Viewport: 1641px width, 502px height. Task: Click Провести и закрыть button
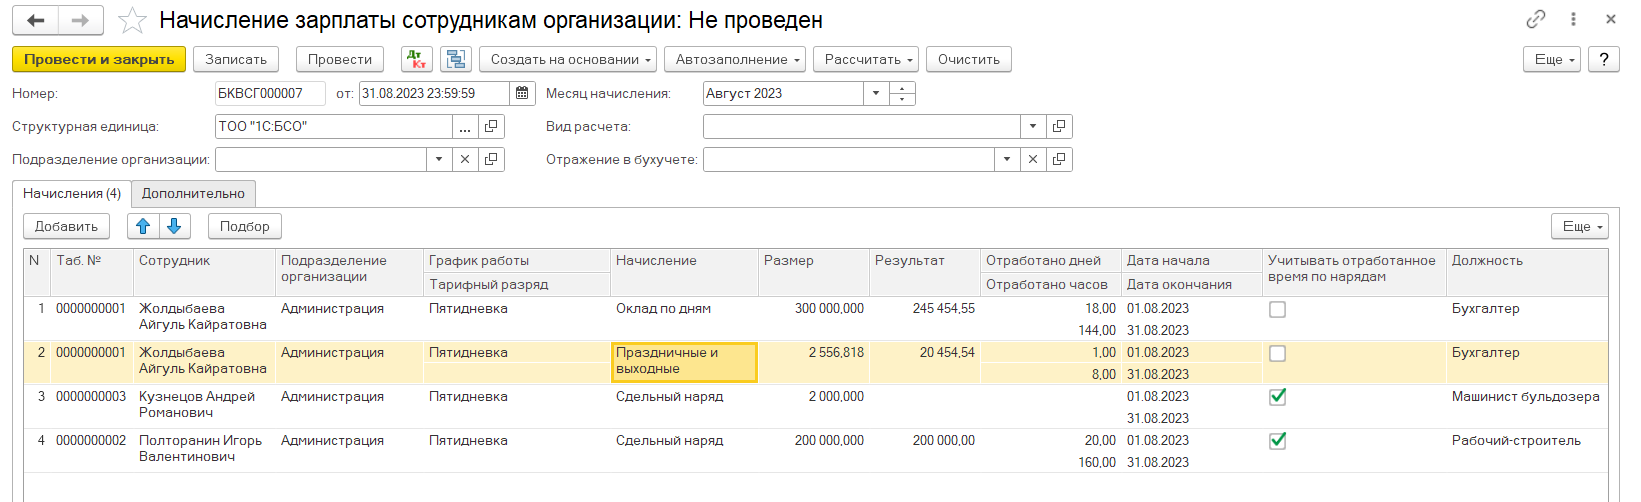(99, 60)
